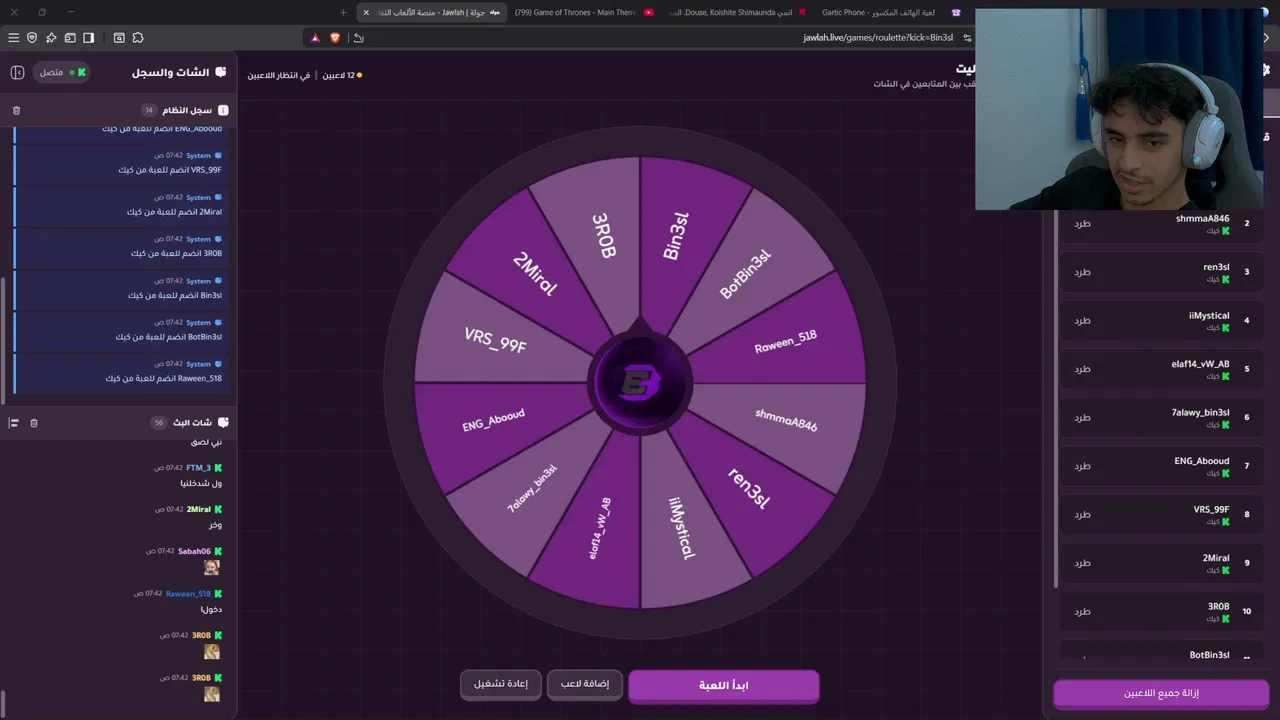Open the Brave hamburger menu
This screenshot has height=720, width=1280.
(13, 38)
